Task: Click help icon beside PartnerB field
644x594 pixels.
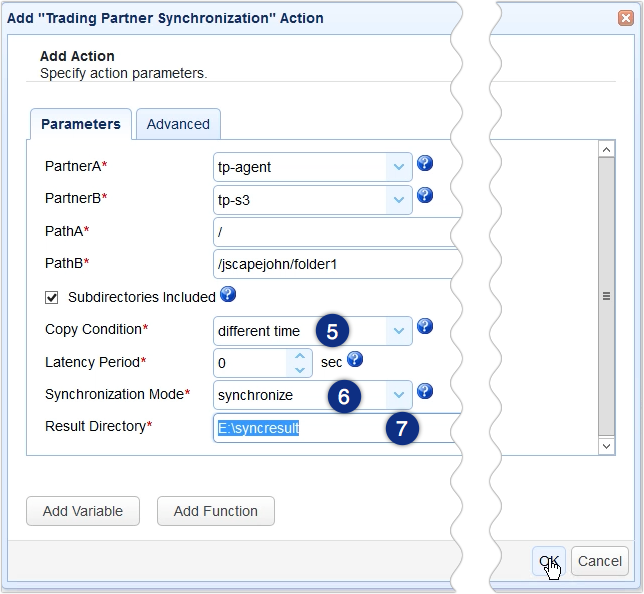Action: tap(424, 196)
